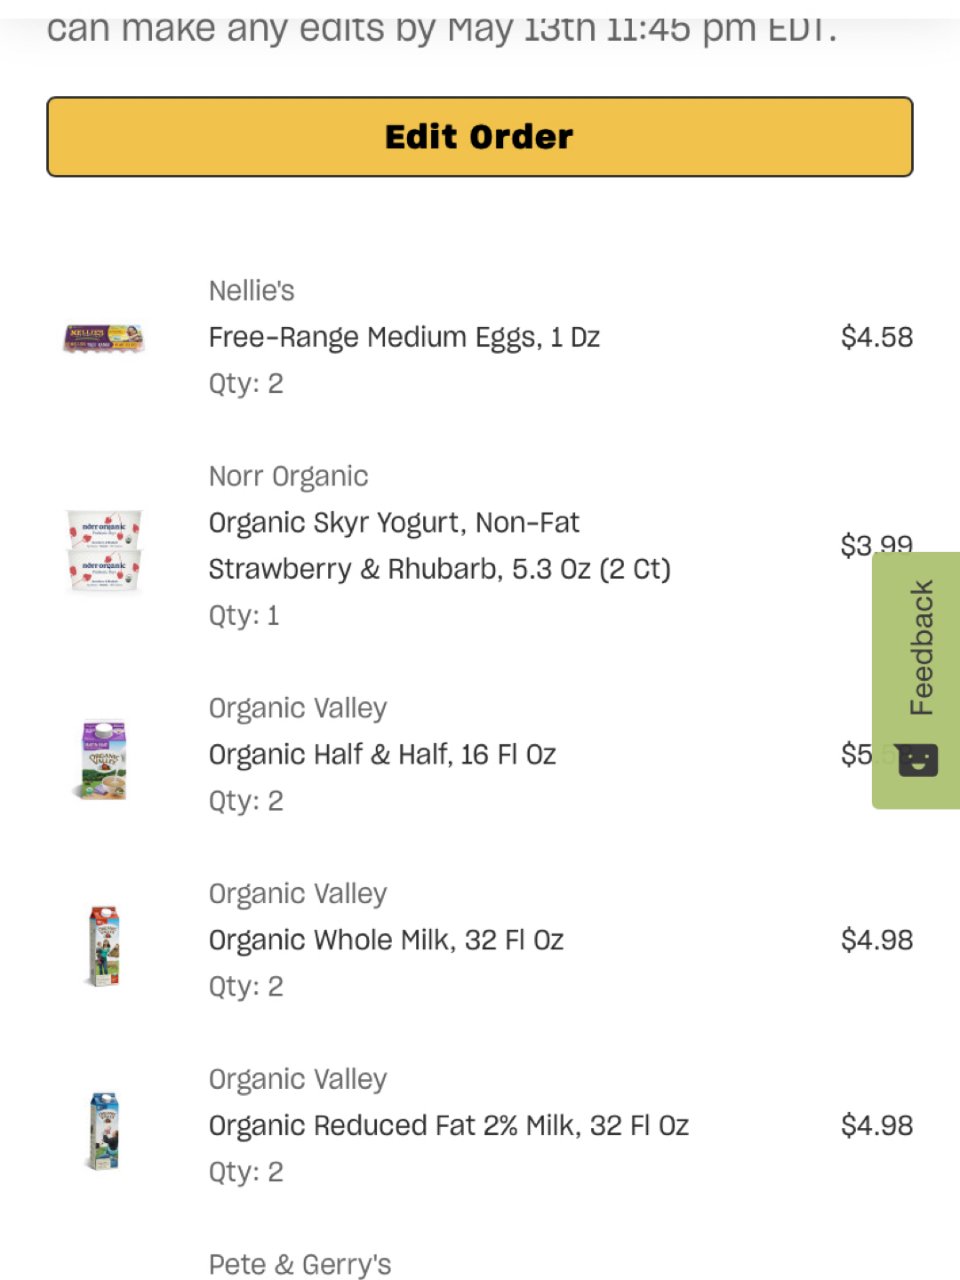Select Organic Half & Half, 16 Fl Oz
Image resolution: width=960 pixels, height=1280 pixels.
pyautogui.click(x=382, y=754)
